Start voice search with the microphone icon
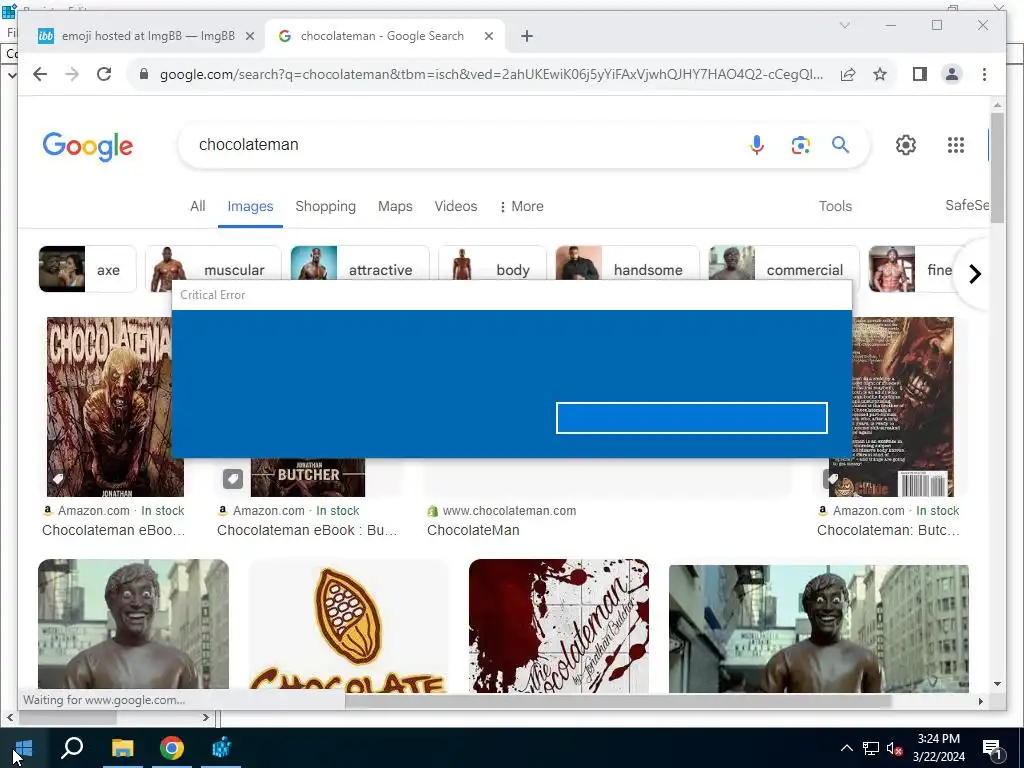The height and width of the screenshot is (768, 1024). tap(757, 144)
